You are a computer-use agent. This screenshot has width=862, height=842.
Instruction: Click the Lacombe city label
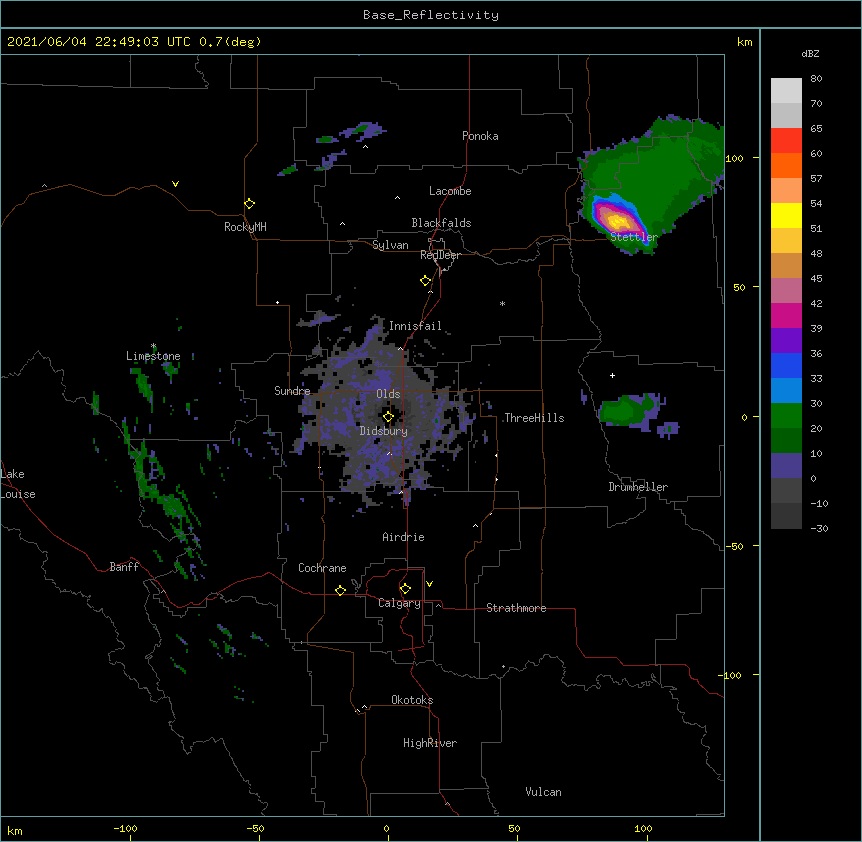450,191
